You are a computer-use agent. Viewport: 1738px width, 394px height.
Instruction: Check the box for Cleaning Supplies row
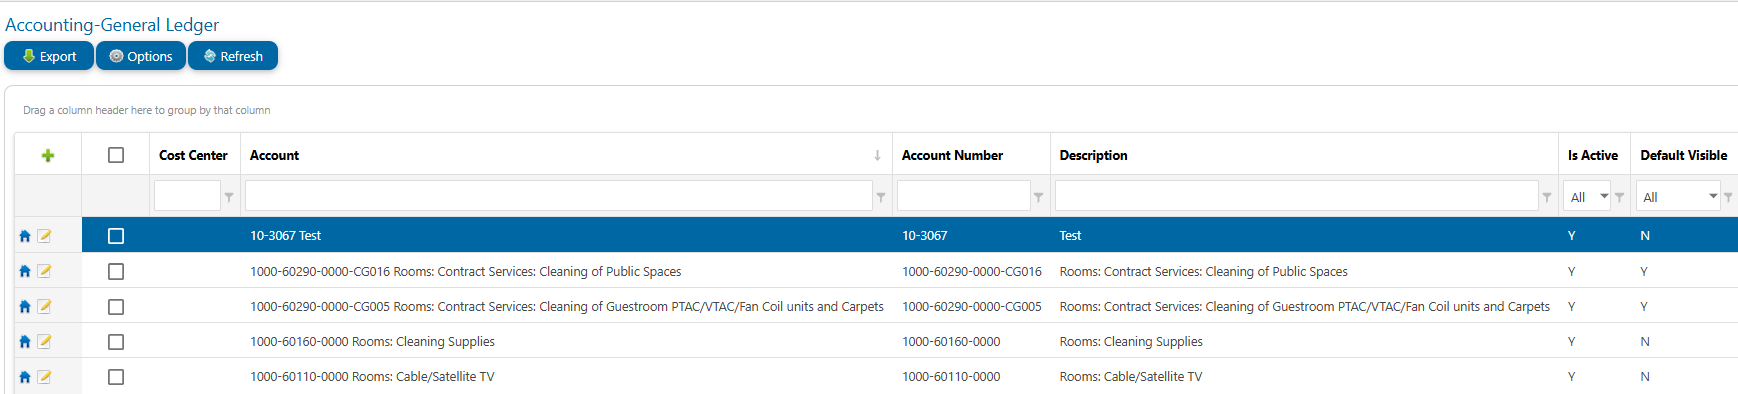(116, 342)
